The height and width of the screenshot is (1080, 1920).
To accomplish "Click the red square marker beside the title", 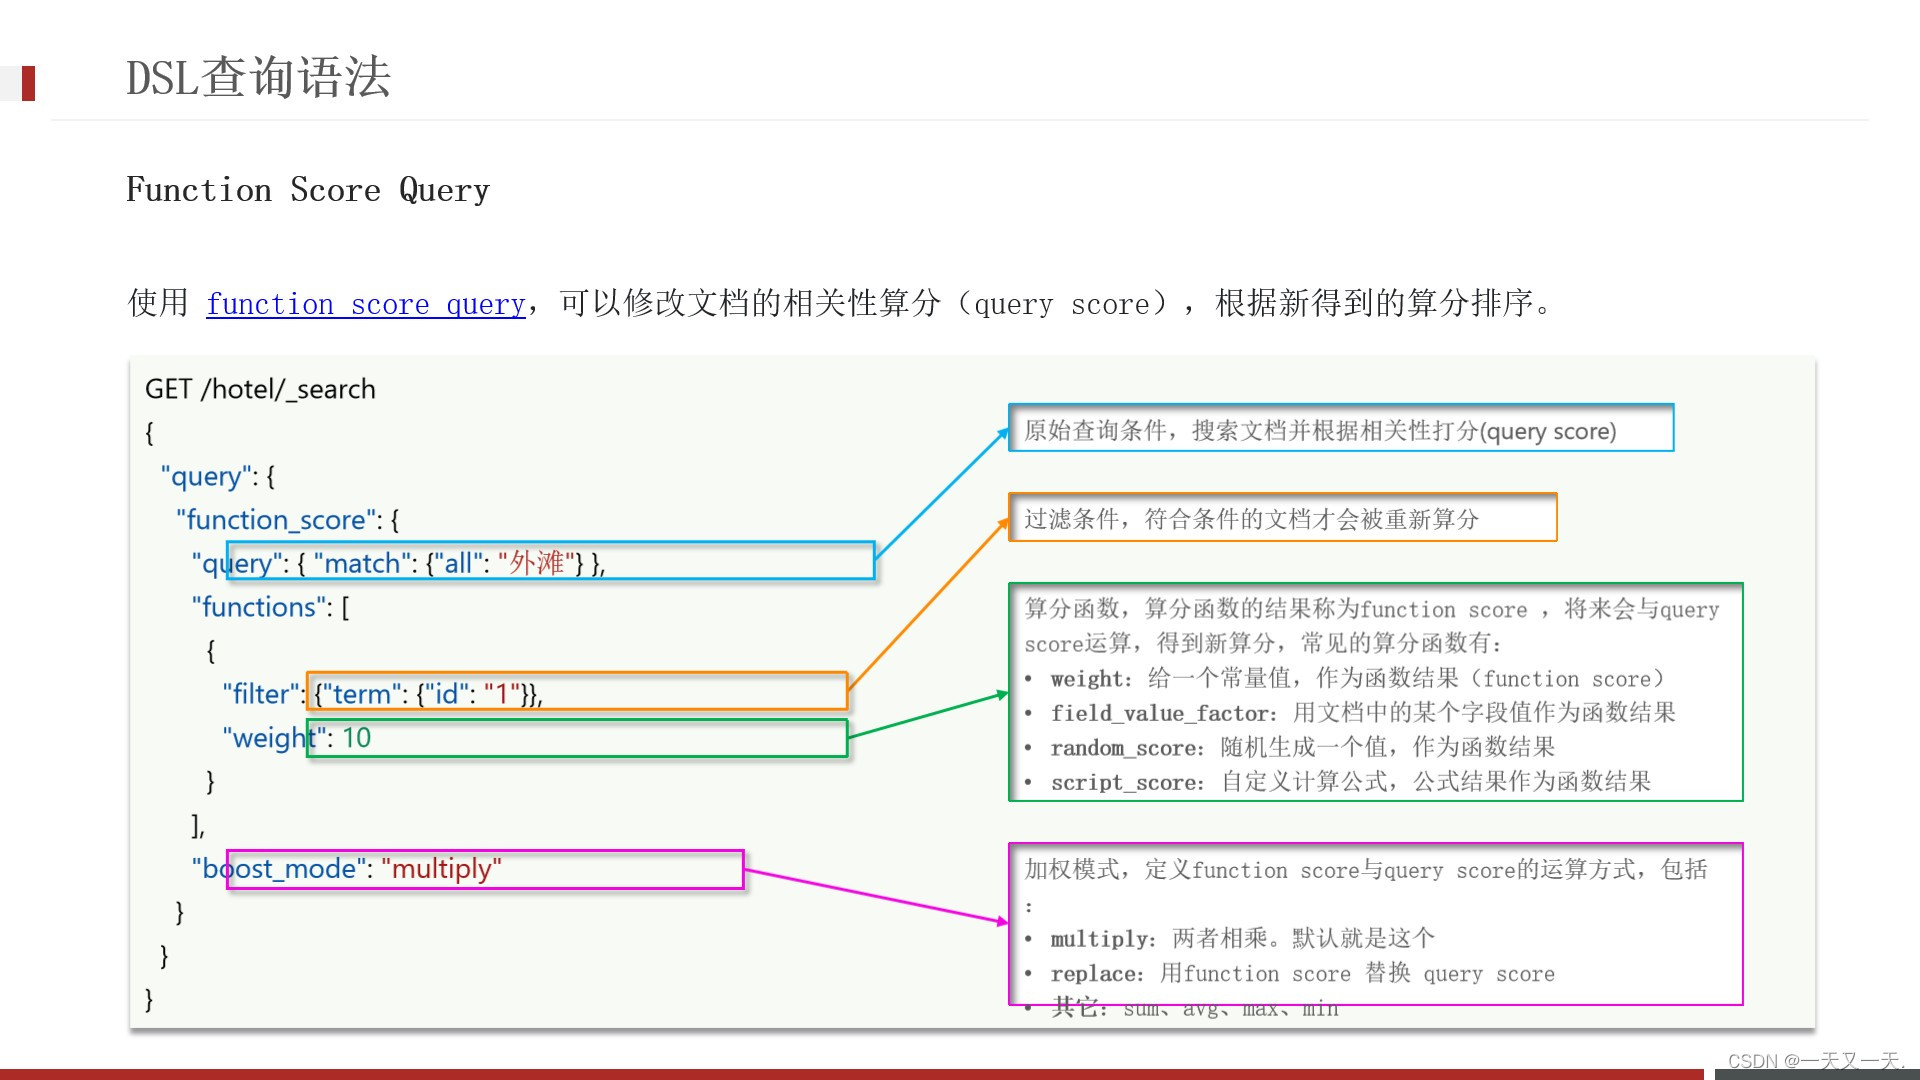I will click(29, 85).
